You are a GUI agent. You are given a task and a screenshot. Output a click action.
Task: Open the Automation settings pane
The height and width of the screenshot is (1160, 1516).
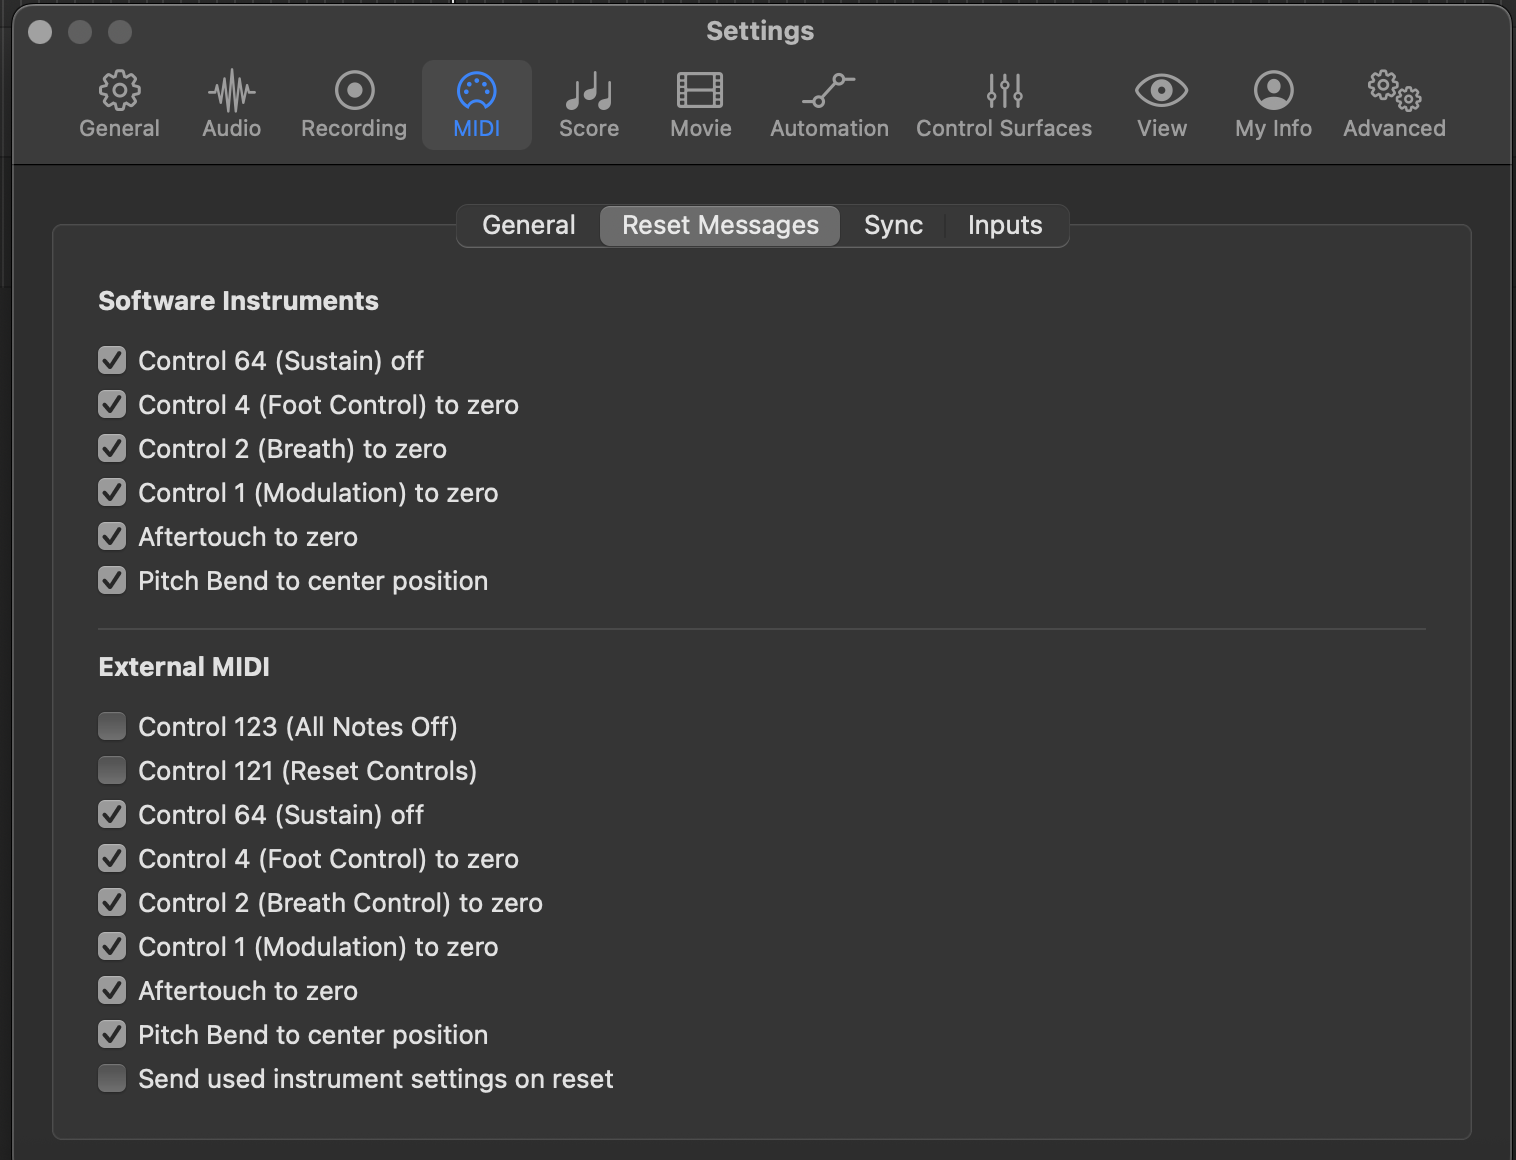(829, 104)
